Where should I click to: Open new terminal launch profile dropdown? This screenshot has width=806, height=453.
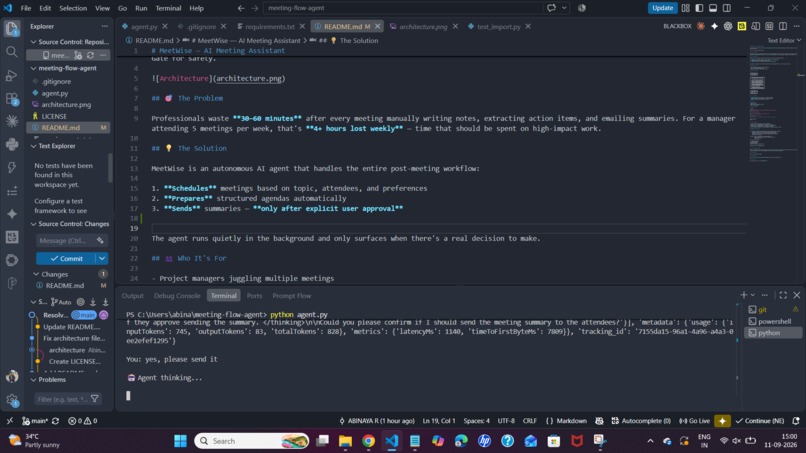[753, 295]
